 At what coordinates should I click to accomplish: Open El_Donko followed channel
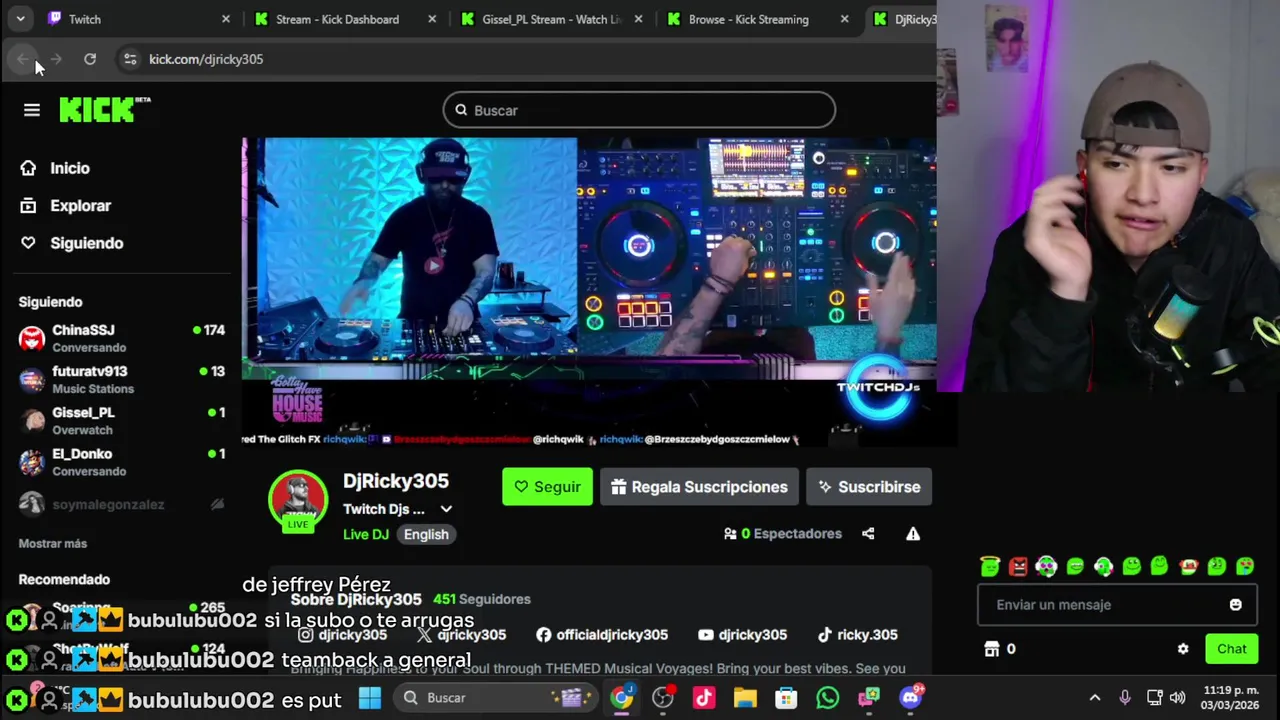(121, 462)
